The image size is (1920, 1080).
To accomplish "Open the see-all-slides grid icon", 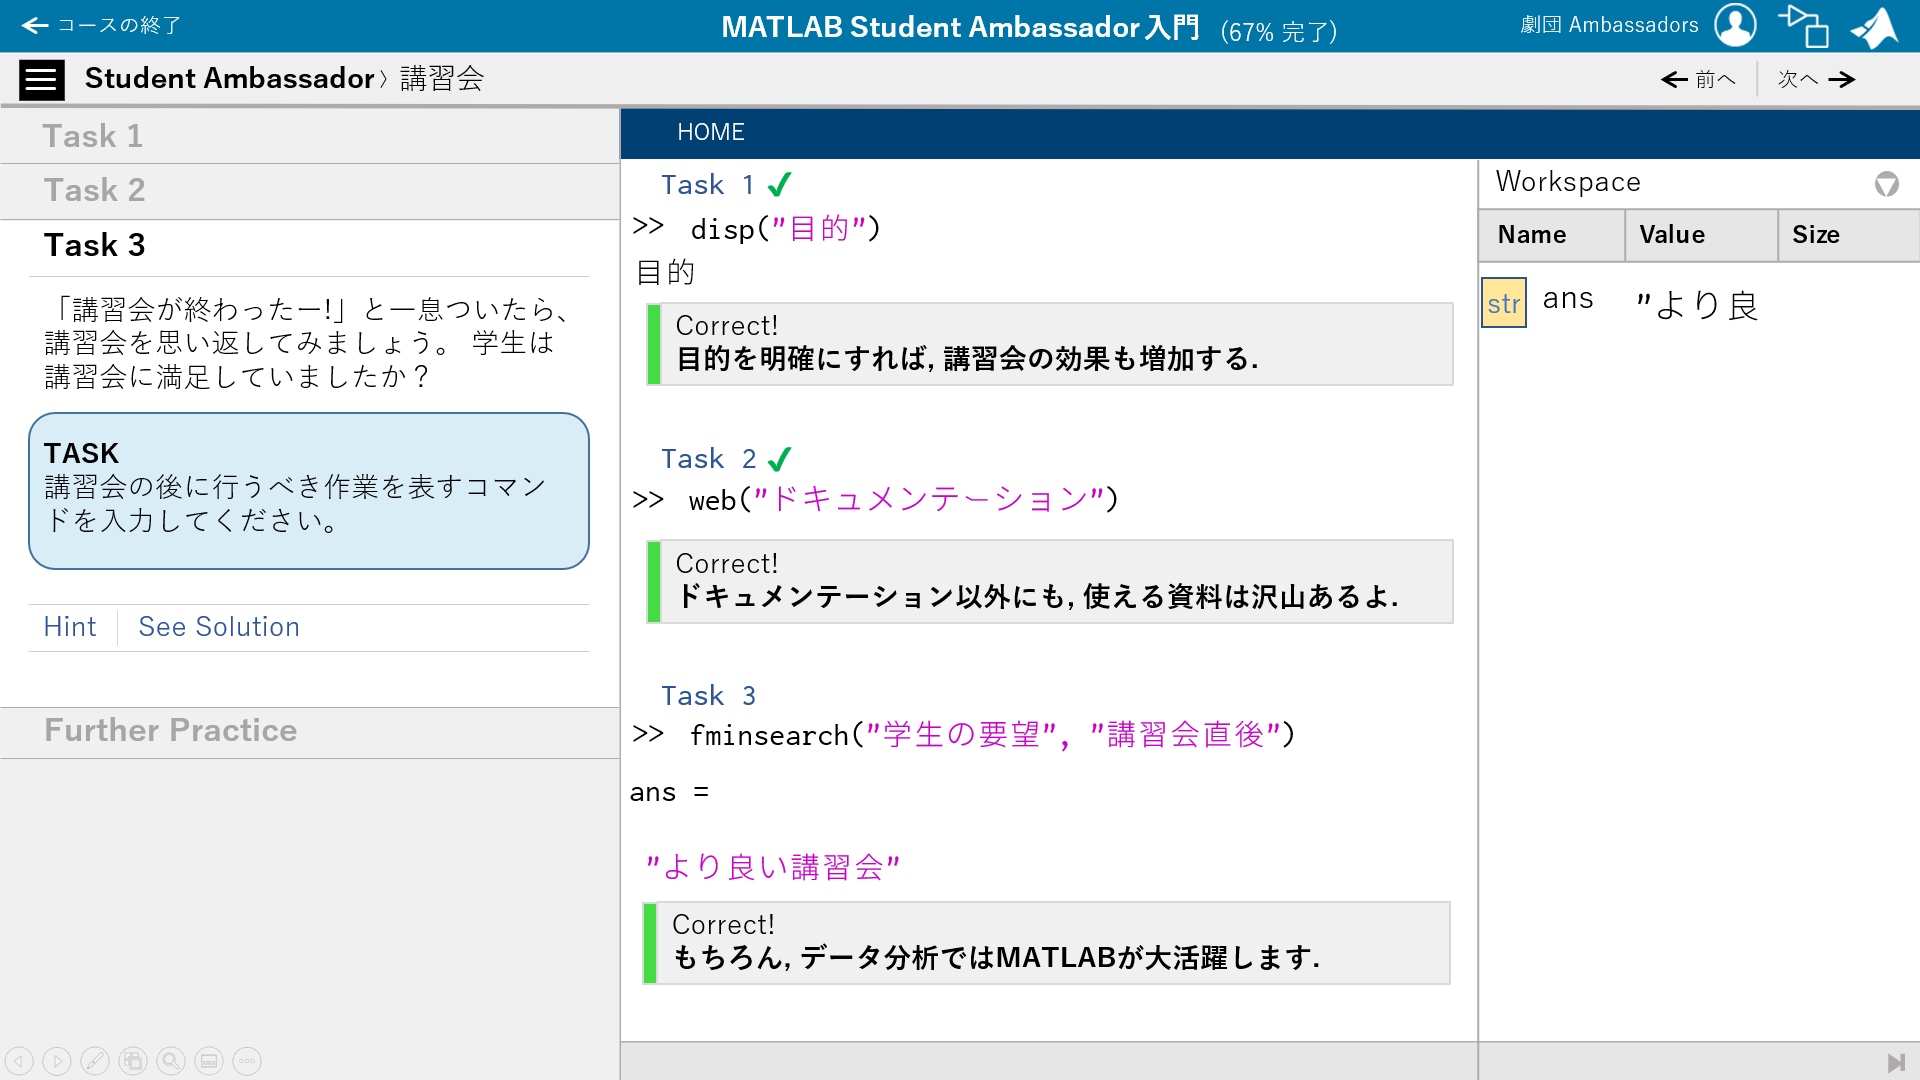I will [x=133, y=1061].
